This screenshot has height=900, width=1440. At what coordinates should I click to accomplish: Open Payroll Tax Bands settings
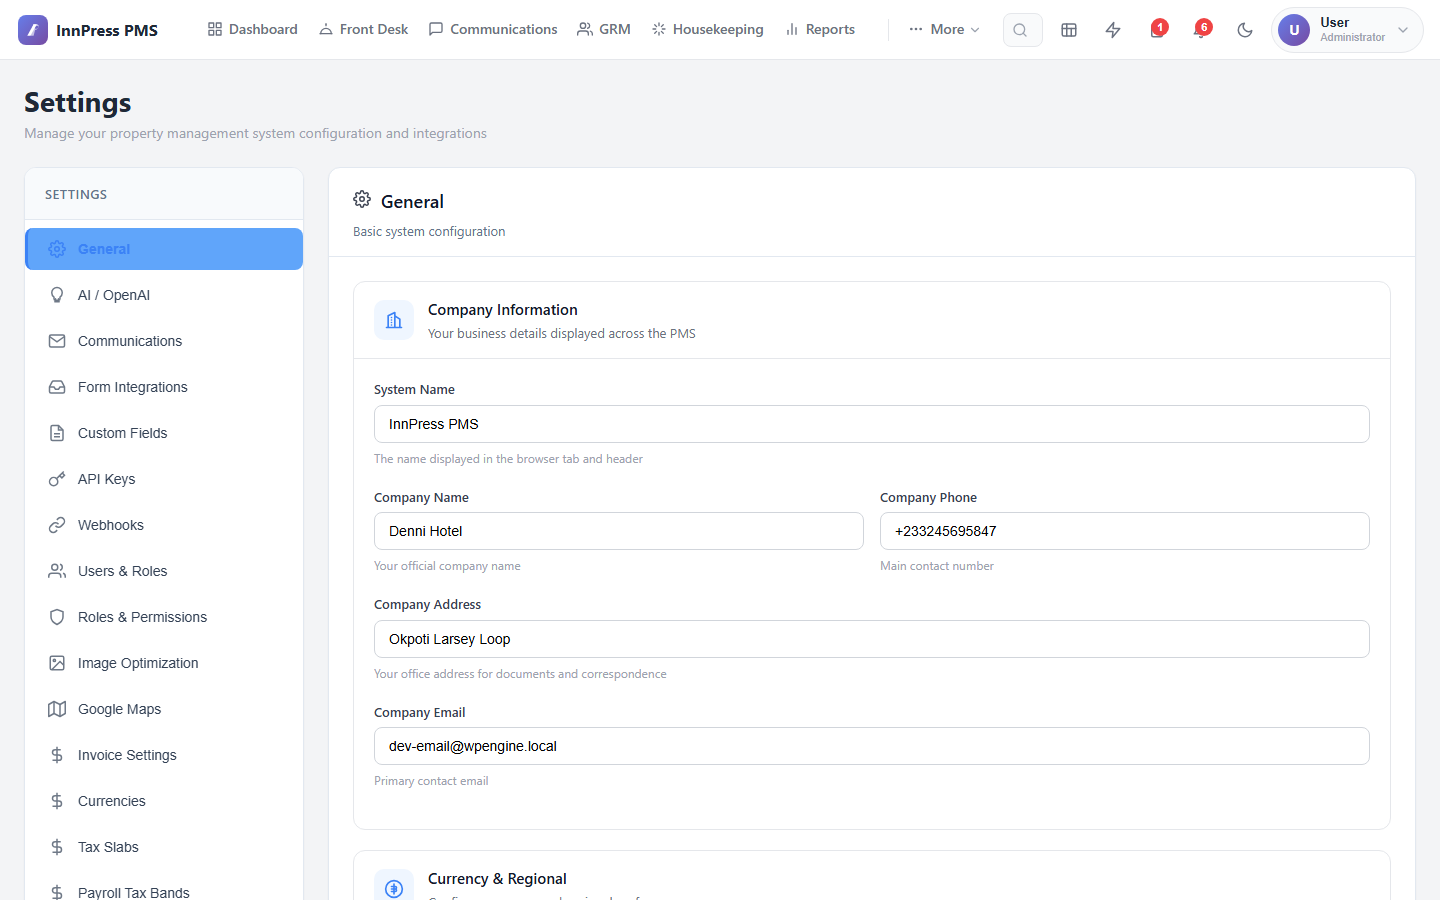pyautogui.click(x=164, y=890)
